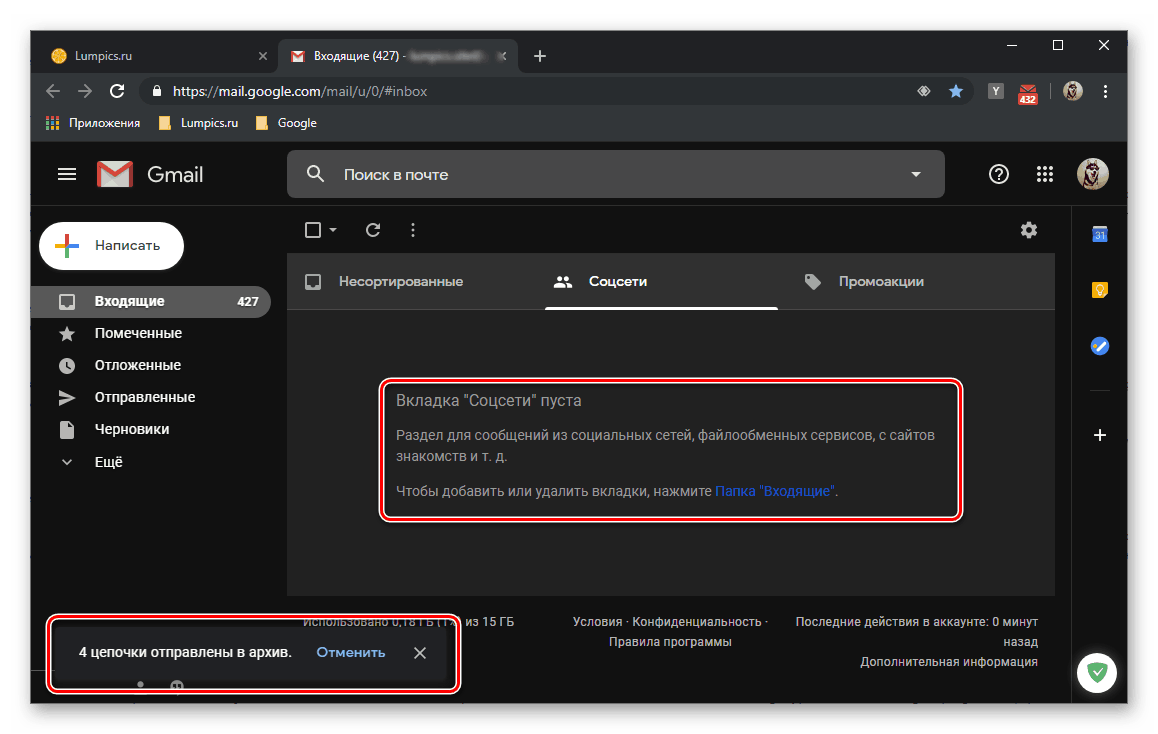Open the Google apps grid
The height and width of the screenshot is (734, 1158).
[x=1044, y=174]
